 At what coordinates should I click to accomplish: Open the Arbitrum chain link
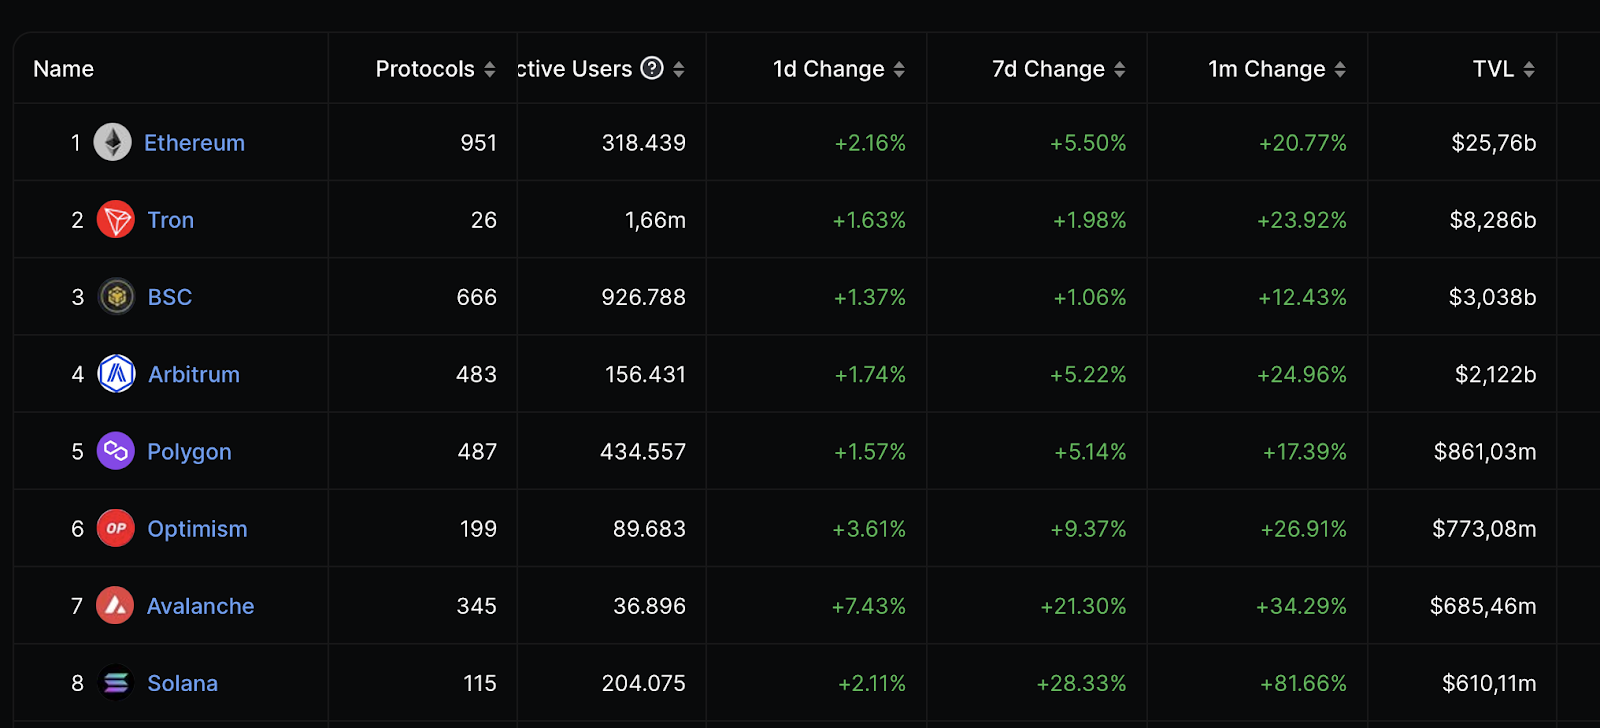pyautogui.click(x=194, y=374)
